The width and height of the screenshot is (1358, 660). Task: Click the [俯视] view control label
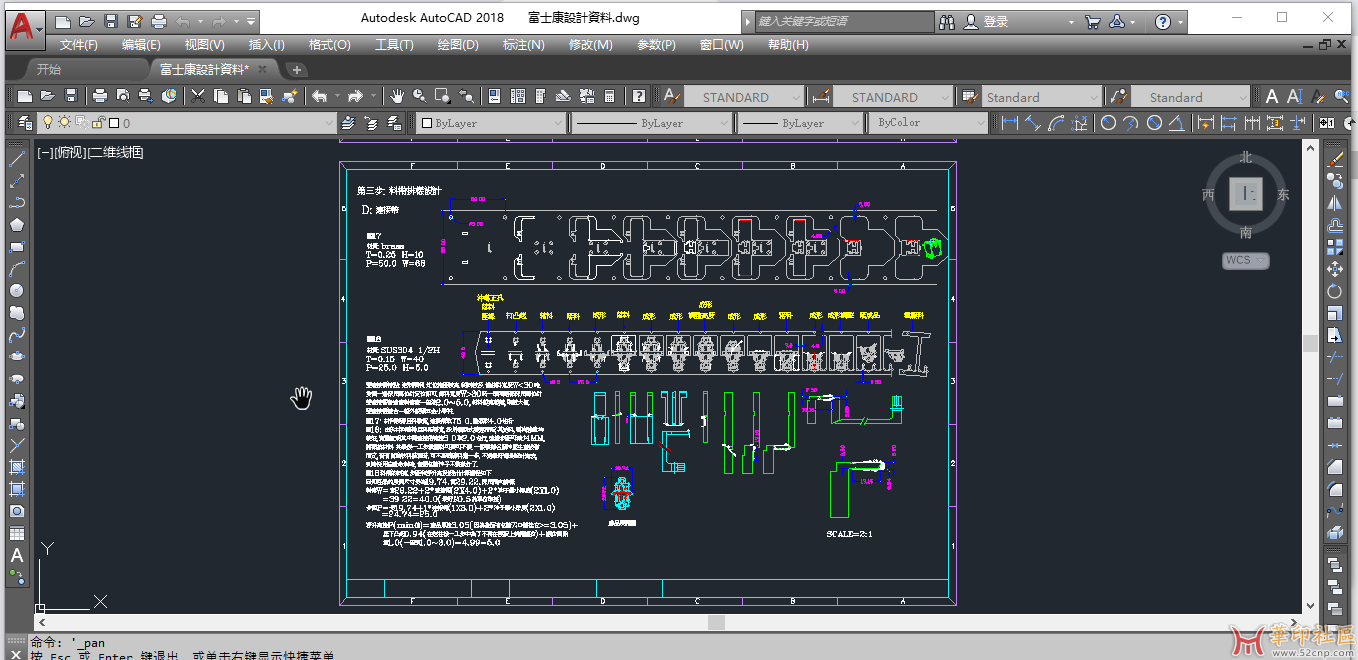click(69, 153)
